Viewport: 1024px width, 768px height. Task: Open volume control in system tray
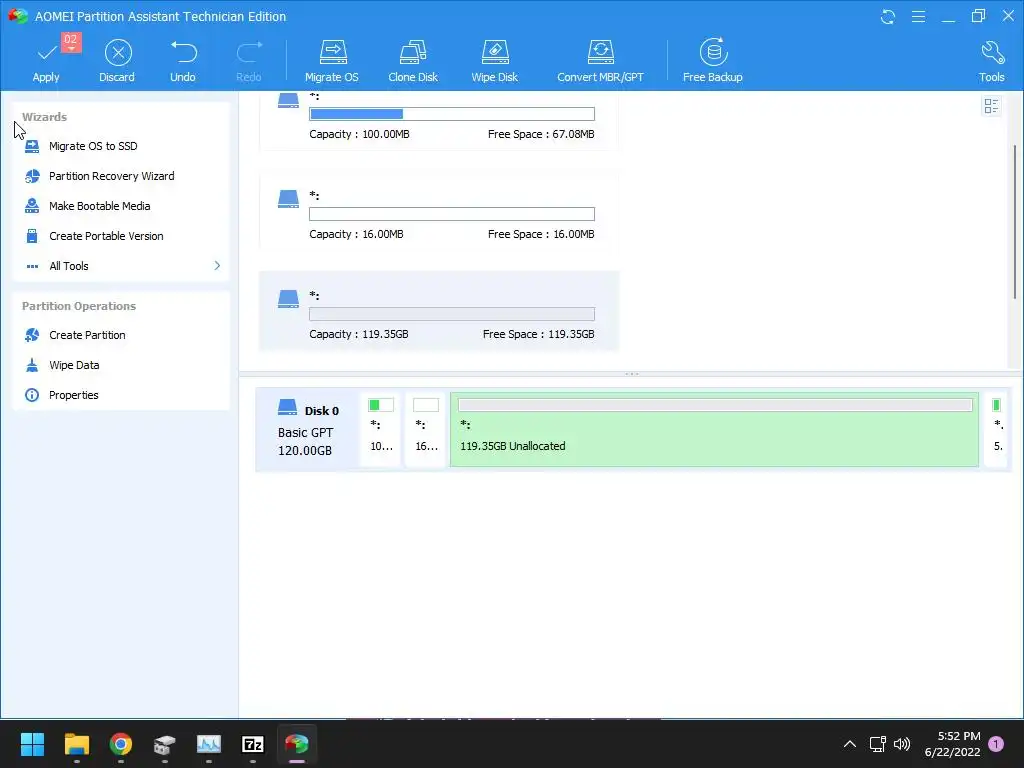click(902, 744)
